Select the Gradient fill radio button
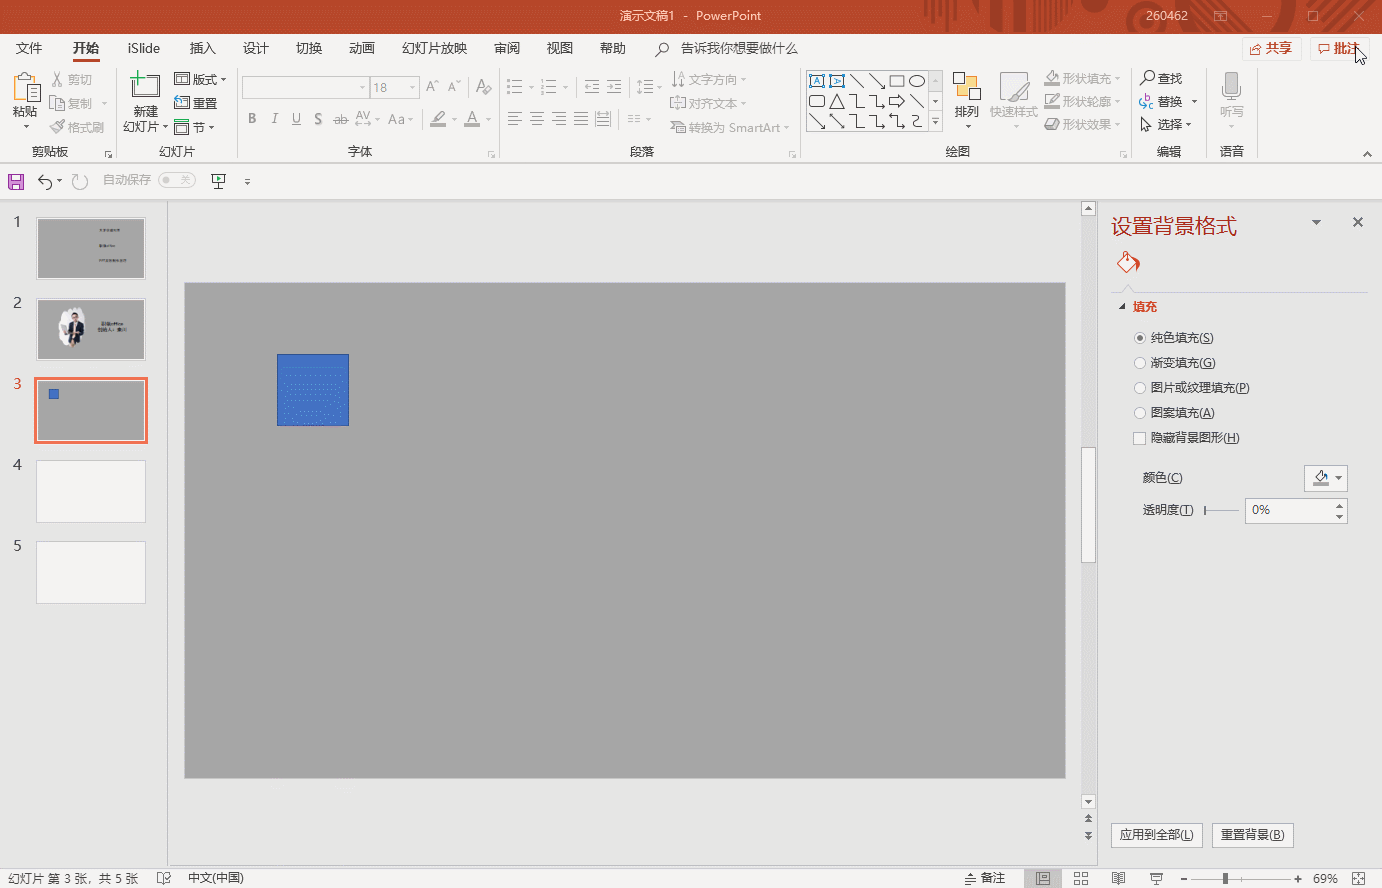 (x=1140, y=363)
